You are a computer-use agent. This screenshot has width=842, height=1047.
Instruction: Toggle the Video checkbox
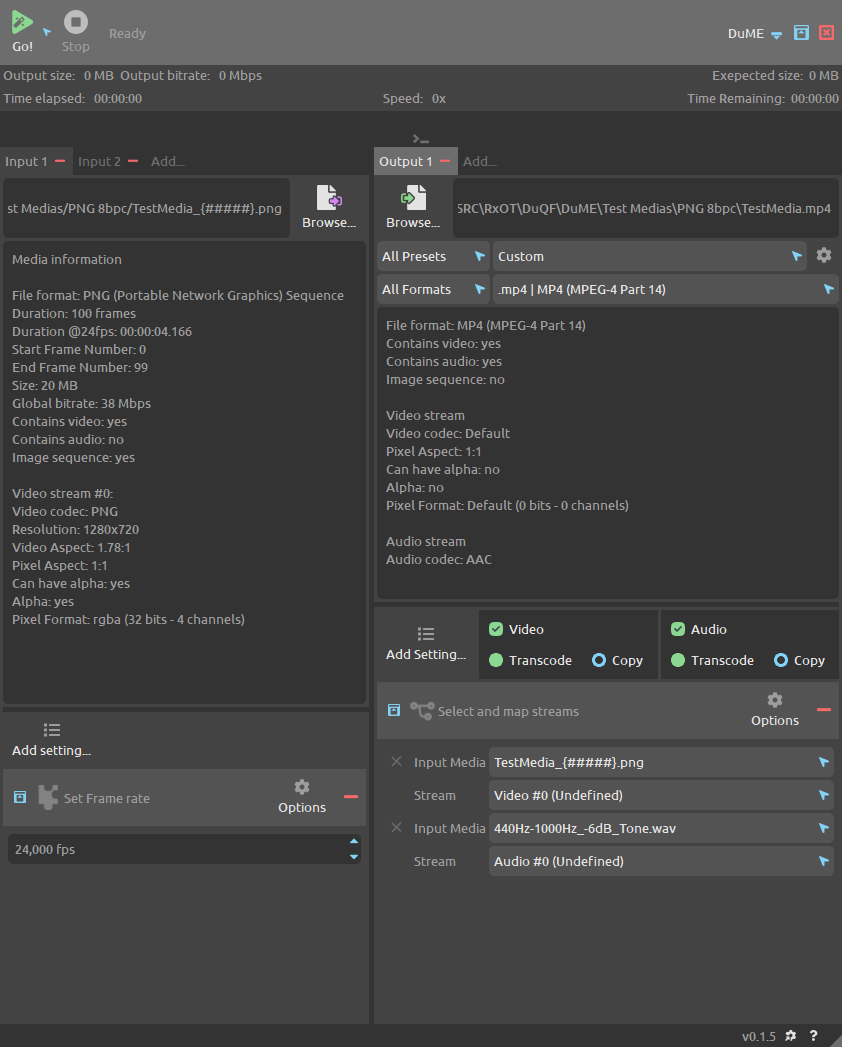[496, 629]
